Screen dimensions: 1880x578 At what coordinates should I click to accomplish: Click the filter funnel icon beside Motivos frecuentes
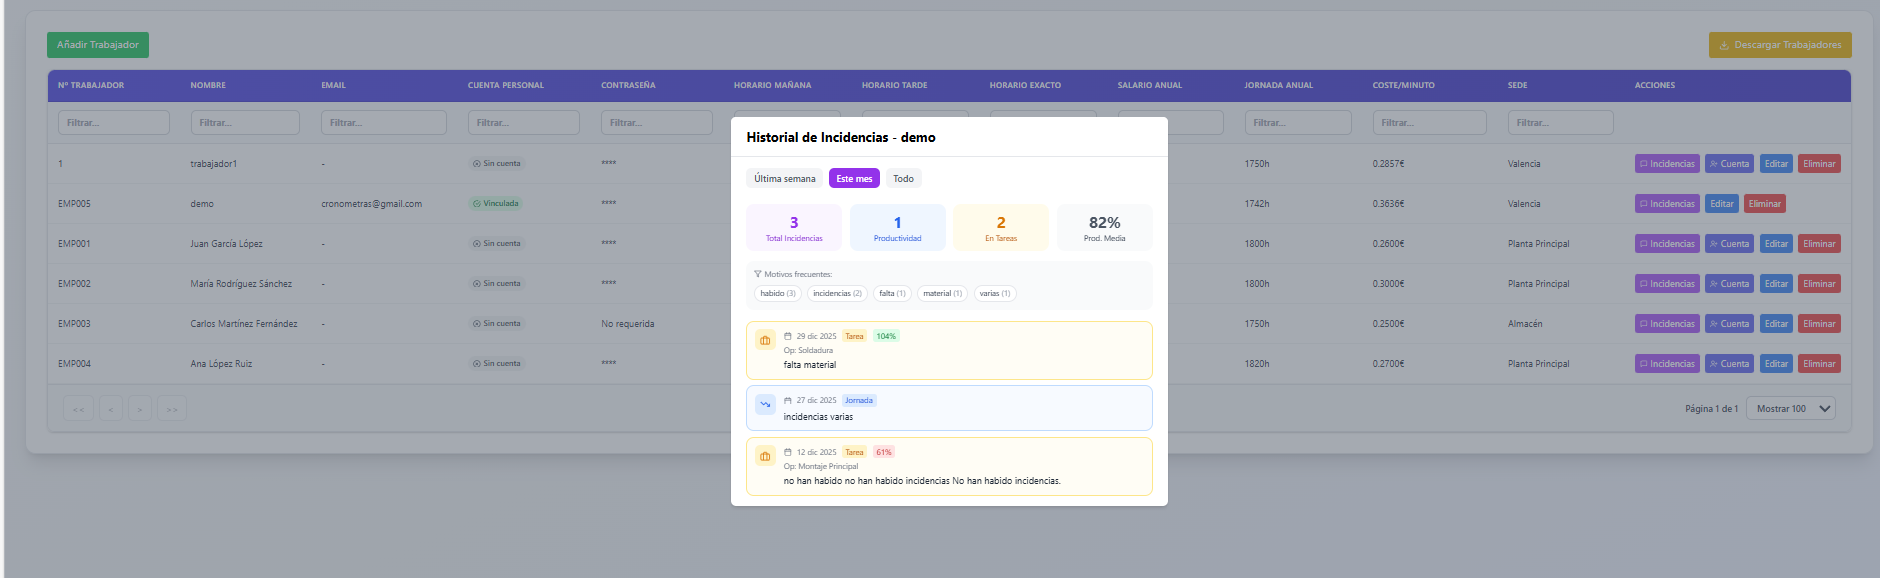(x=758, y=274)
